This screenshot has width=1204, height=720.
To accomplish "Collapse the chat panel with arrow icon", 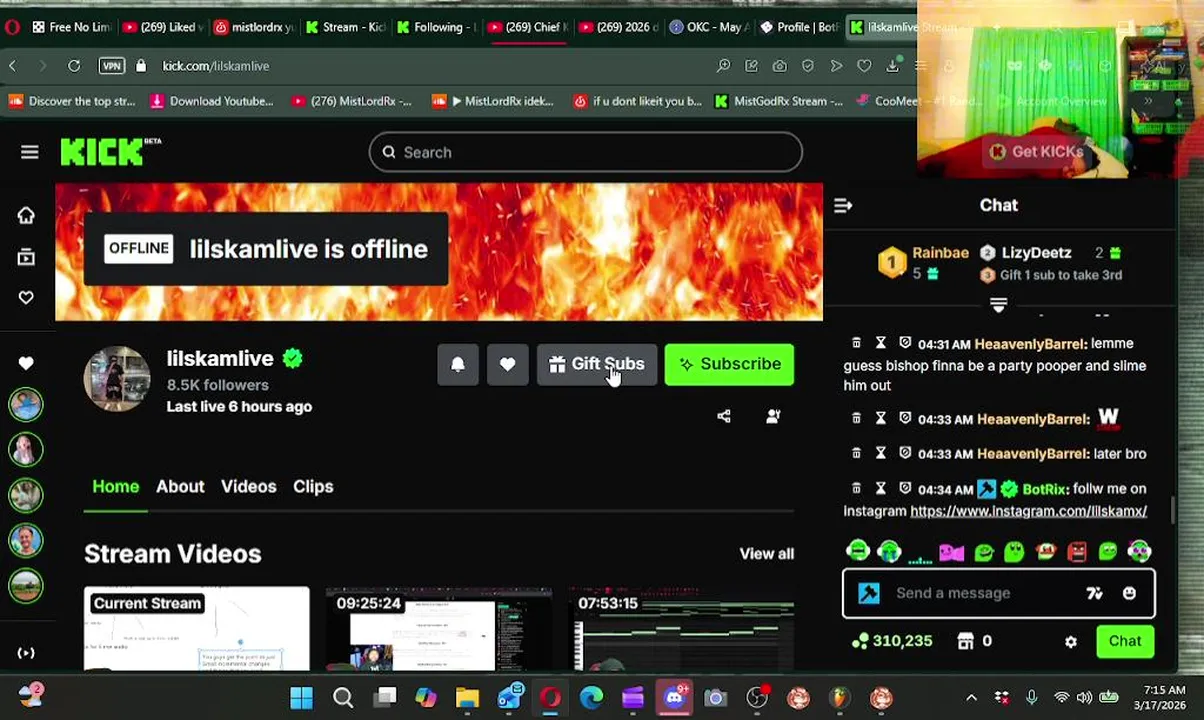I will click(843, 205).
